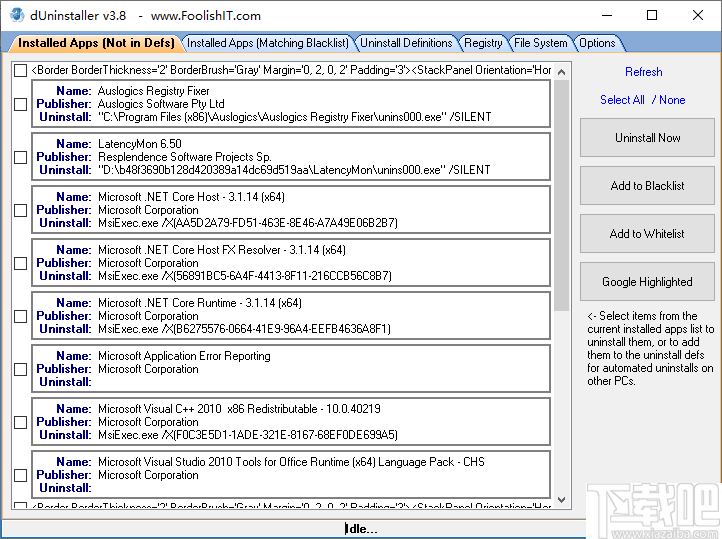Image resolution: width=722 pixels, height=539 pixels.
Task: Click the Auslogics Software Pty Ltd publisher
Action: click(x=161, y=104)
